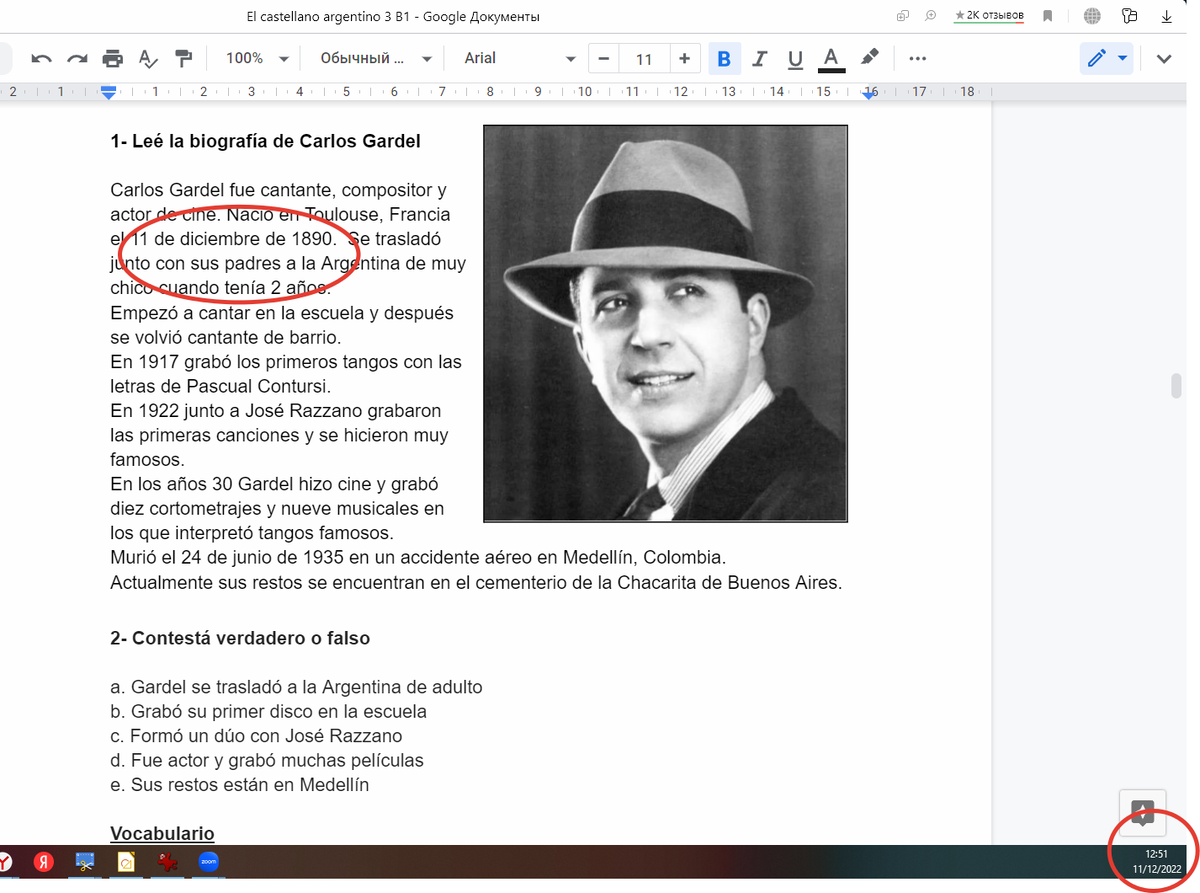Click the reader/zoom icon beside the reviews badge
Screen dimensions: 1200x893
pyautogui.click(x=930, y=15)
